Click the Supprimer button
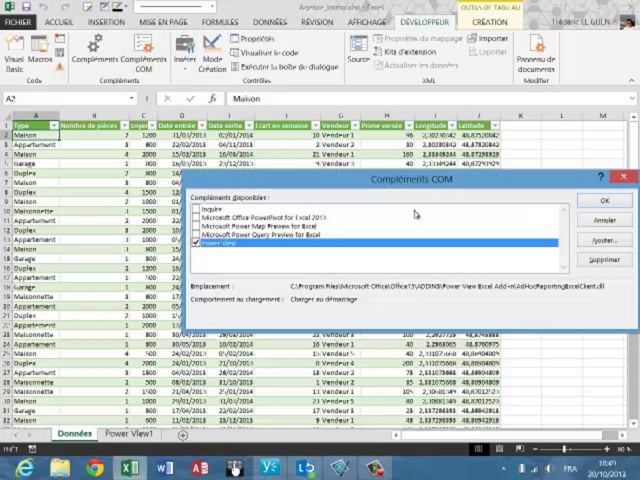The width and height of the screenshot is (640, 480). (x=605, y=260)
